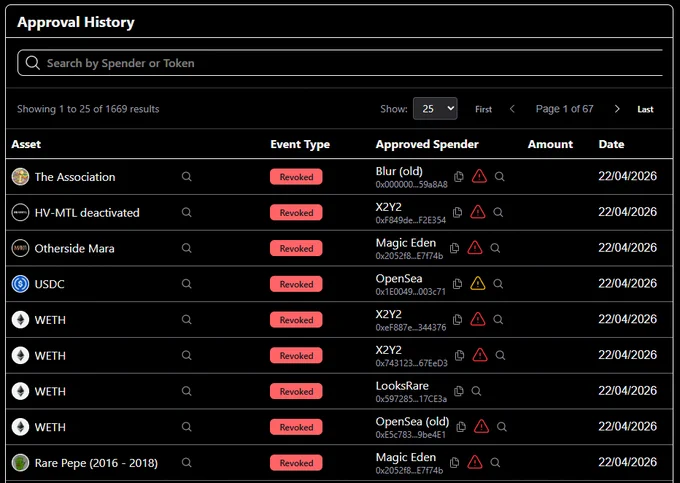
Task: Click warning icon in Otherside Mara row
Action: (x=475, y=248)
